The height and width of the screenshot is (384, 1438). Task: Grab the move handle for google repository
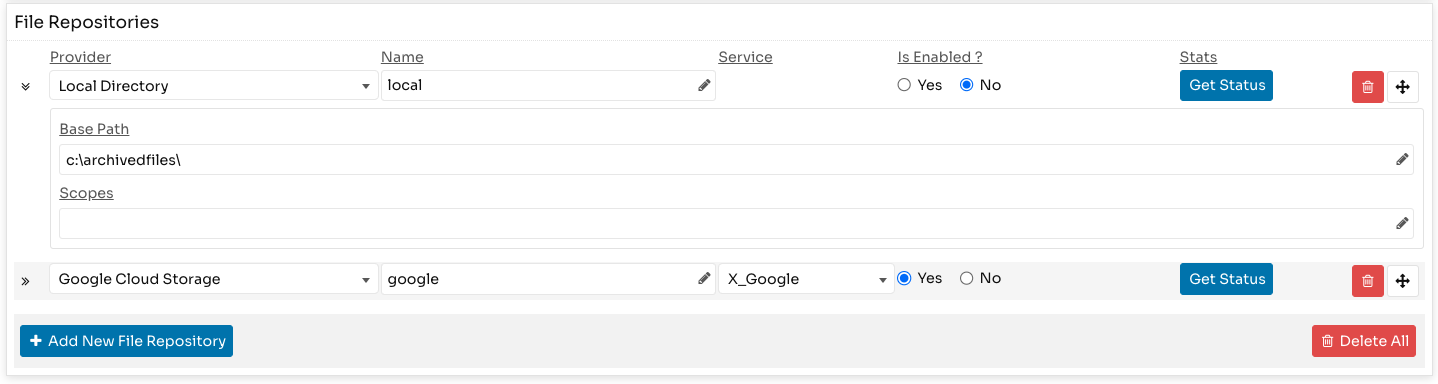point(1402,281)
